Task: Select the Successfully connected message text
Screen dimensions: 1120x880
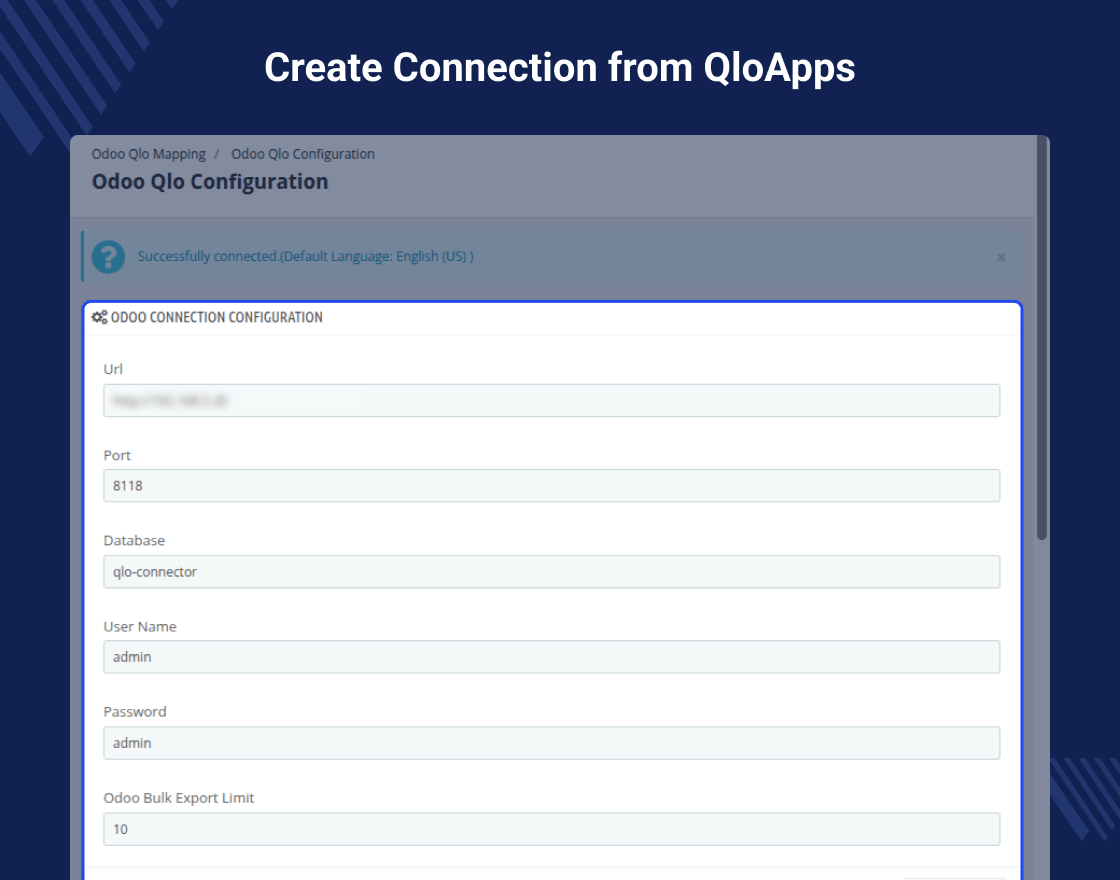Action: 306,256
